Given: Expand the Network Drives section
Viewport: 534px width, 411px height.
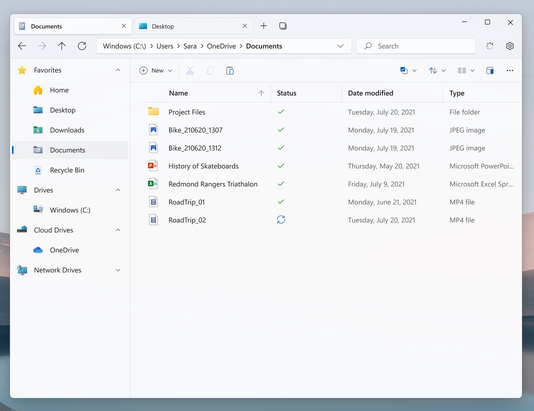Looking at the screenshot, I should (118, 270).
